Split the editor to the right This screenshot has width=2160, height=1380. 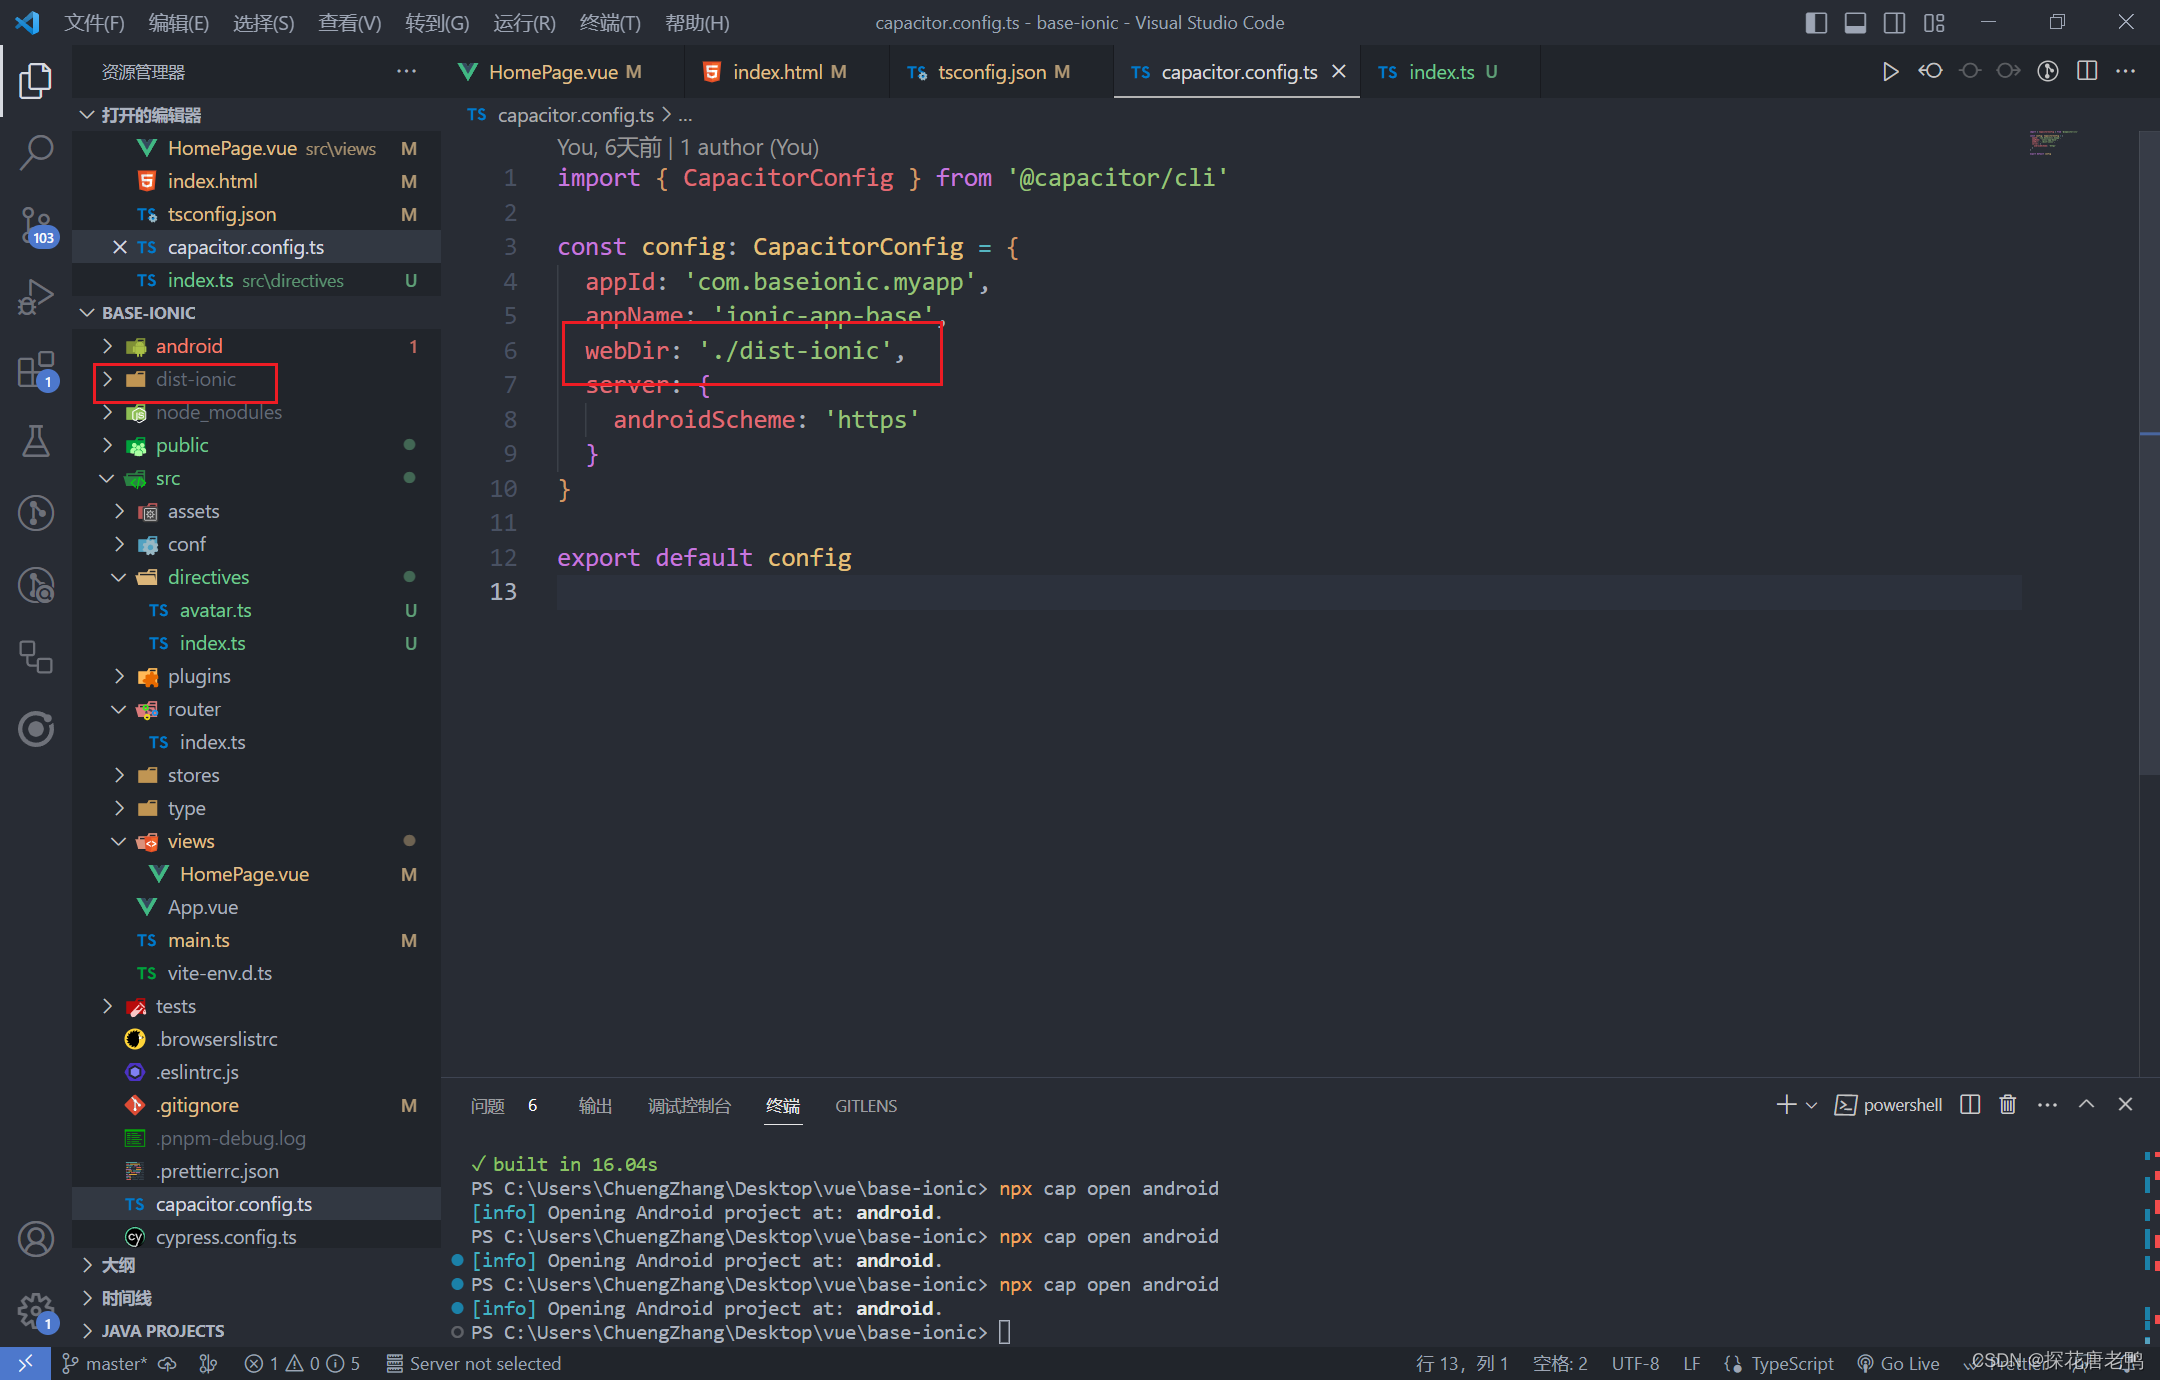2087,72
